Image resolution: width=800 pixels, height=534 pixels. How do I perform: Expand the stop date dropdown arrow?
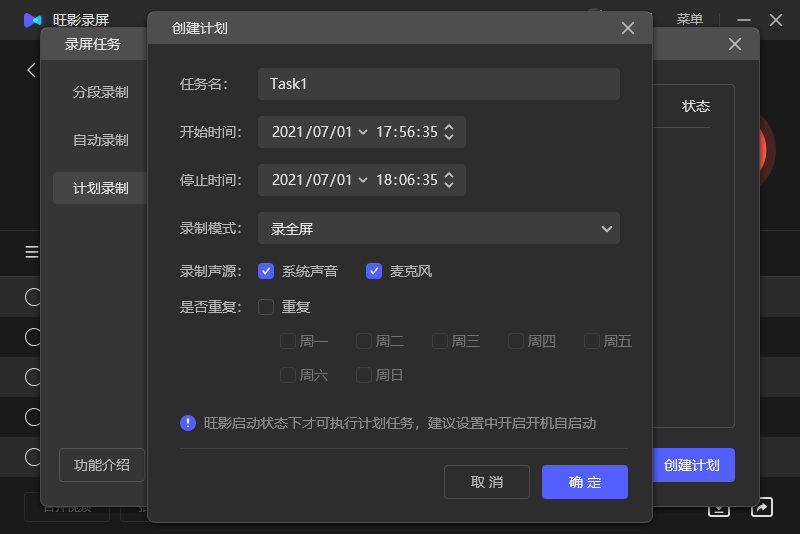pyautogui.click(x=362, y=180)
